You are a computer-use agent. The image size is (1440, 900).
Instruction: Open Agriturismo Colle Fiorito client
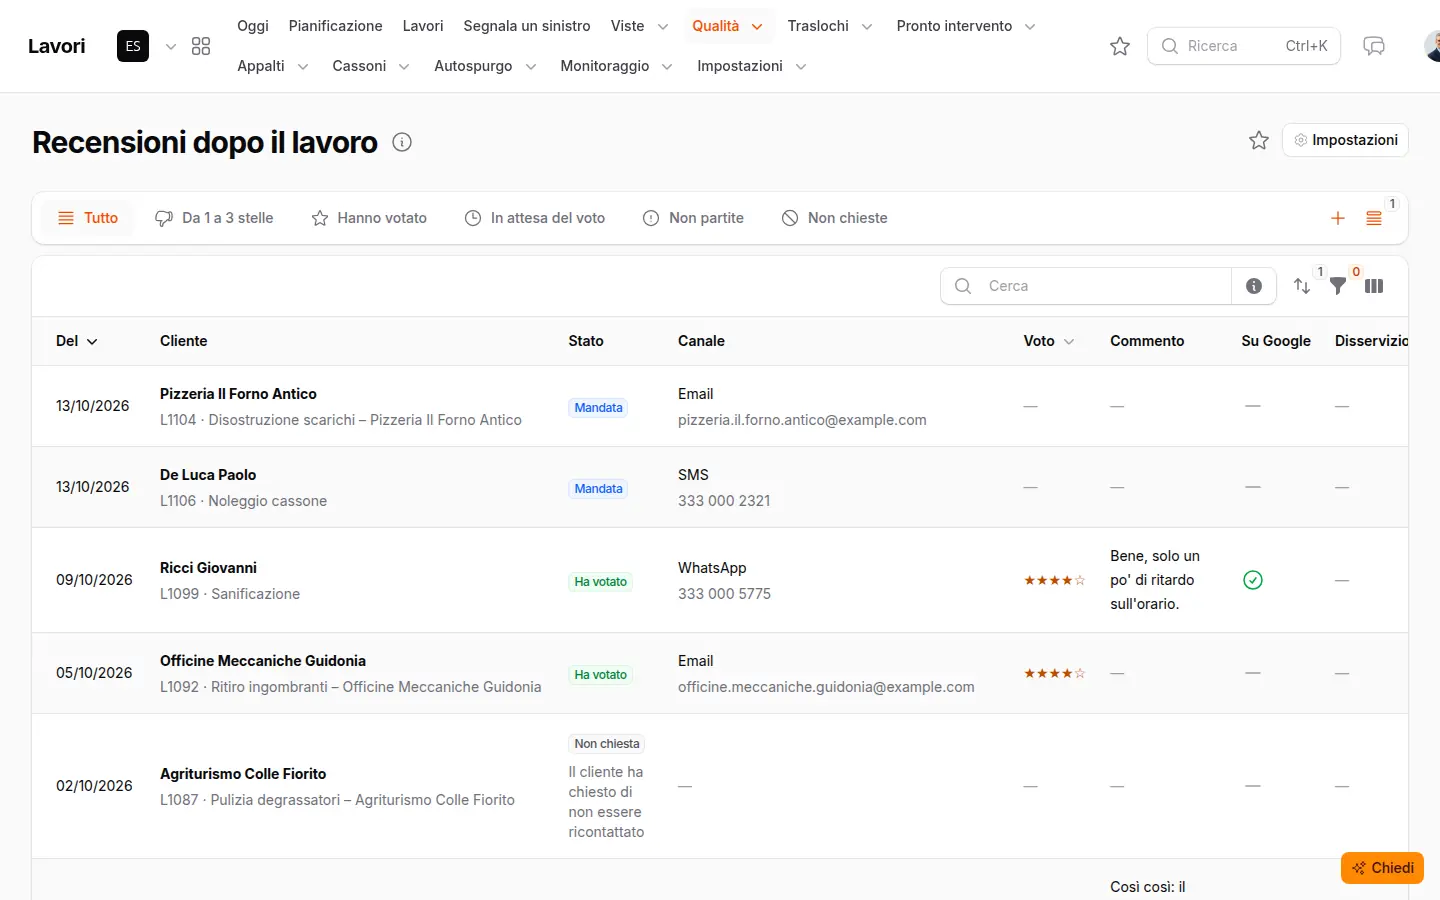[243, 774]
